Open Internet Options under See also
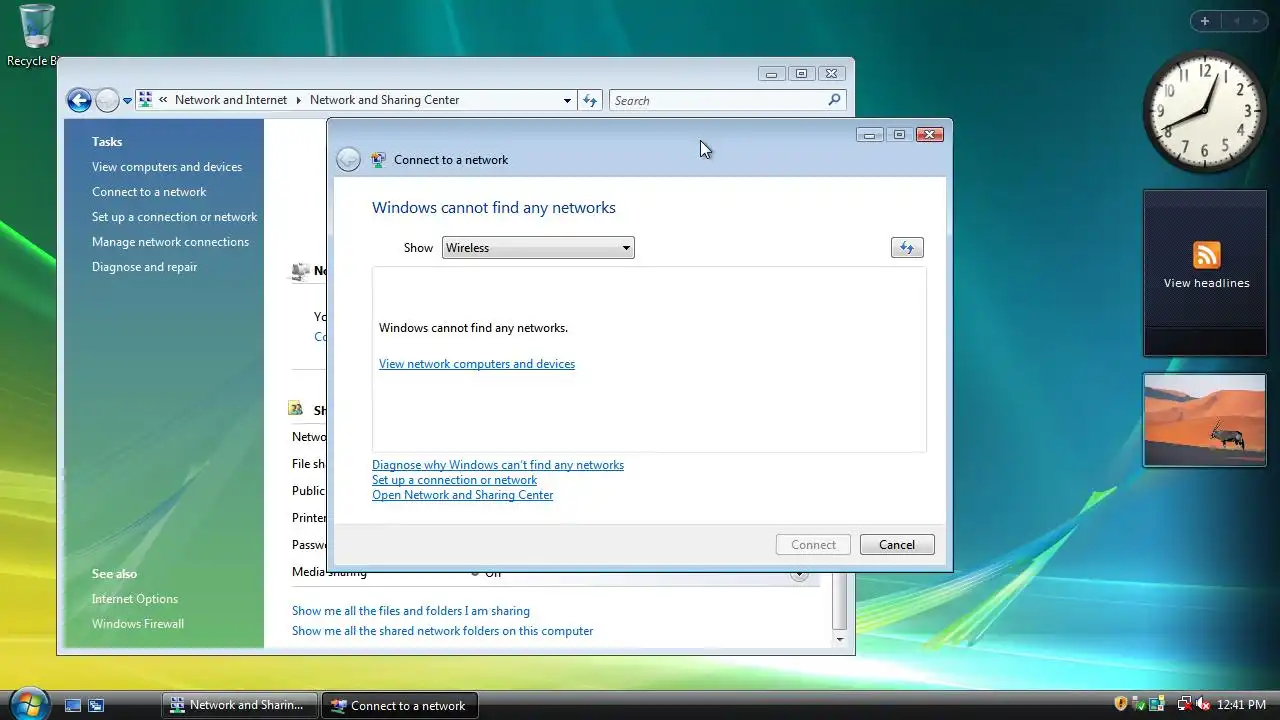The image size is (1280, 720). click(135, 599)
